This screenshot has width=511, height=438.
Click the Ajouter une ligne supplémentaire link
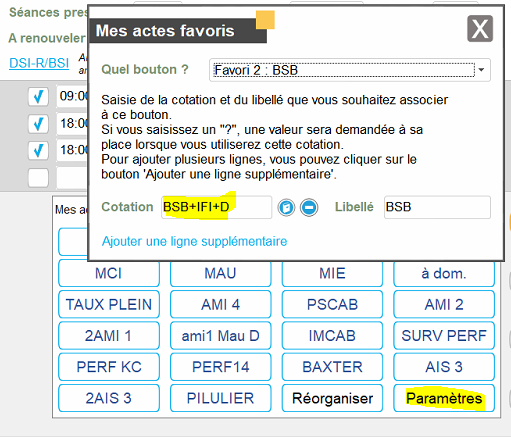(x=194, y=241)
